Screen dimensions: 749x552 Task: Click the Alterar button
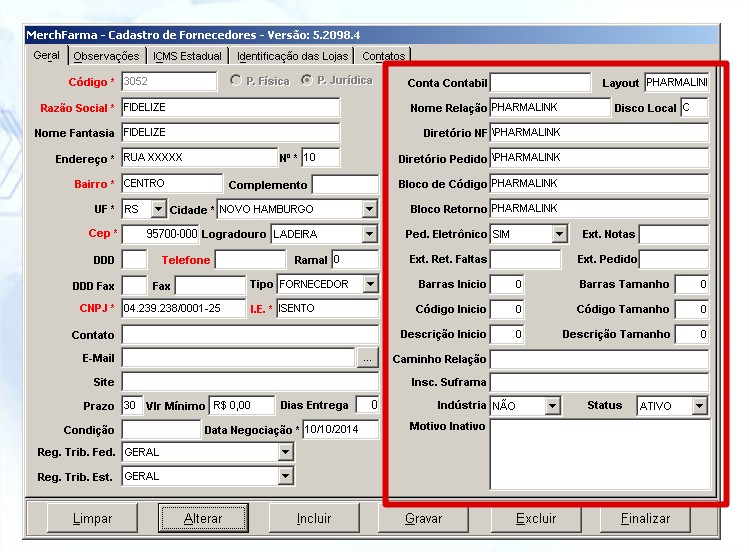click(203, 519)
